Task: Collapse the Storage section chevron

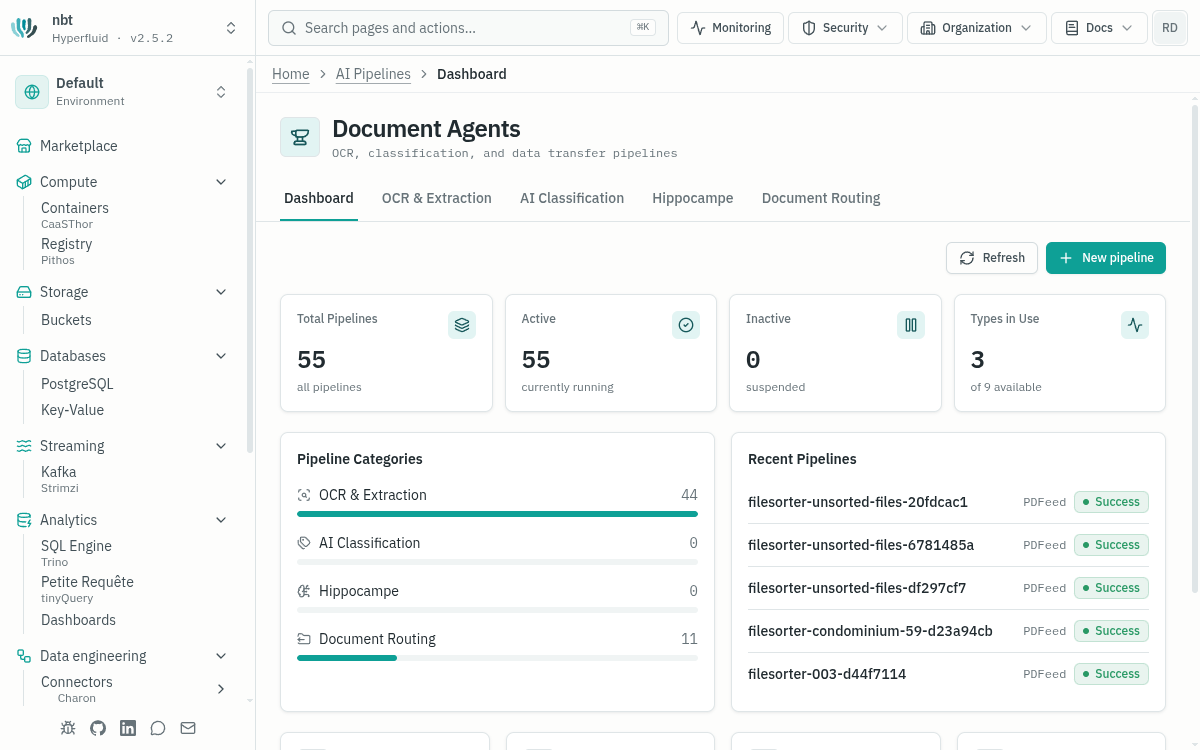Action: (x=221, y=292)
